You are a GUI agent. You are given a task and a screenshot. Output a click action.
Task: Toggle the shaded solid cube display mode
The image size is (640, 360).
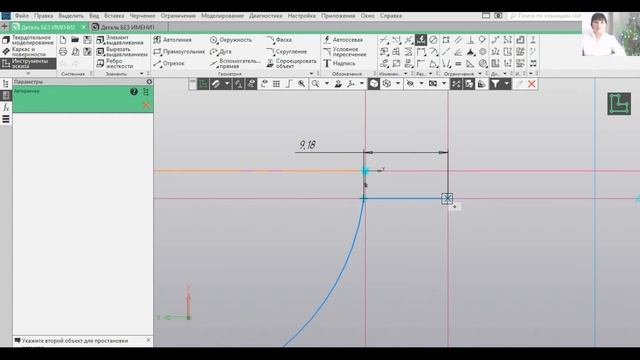374,84
